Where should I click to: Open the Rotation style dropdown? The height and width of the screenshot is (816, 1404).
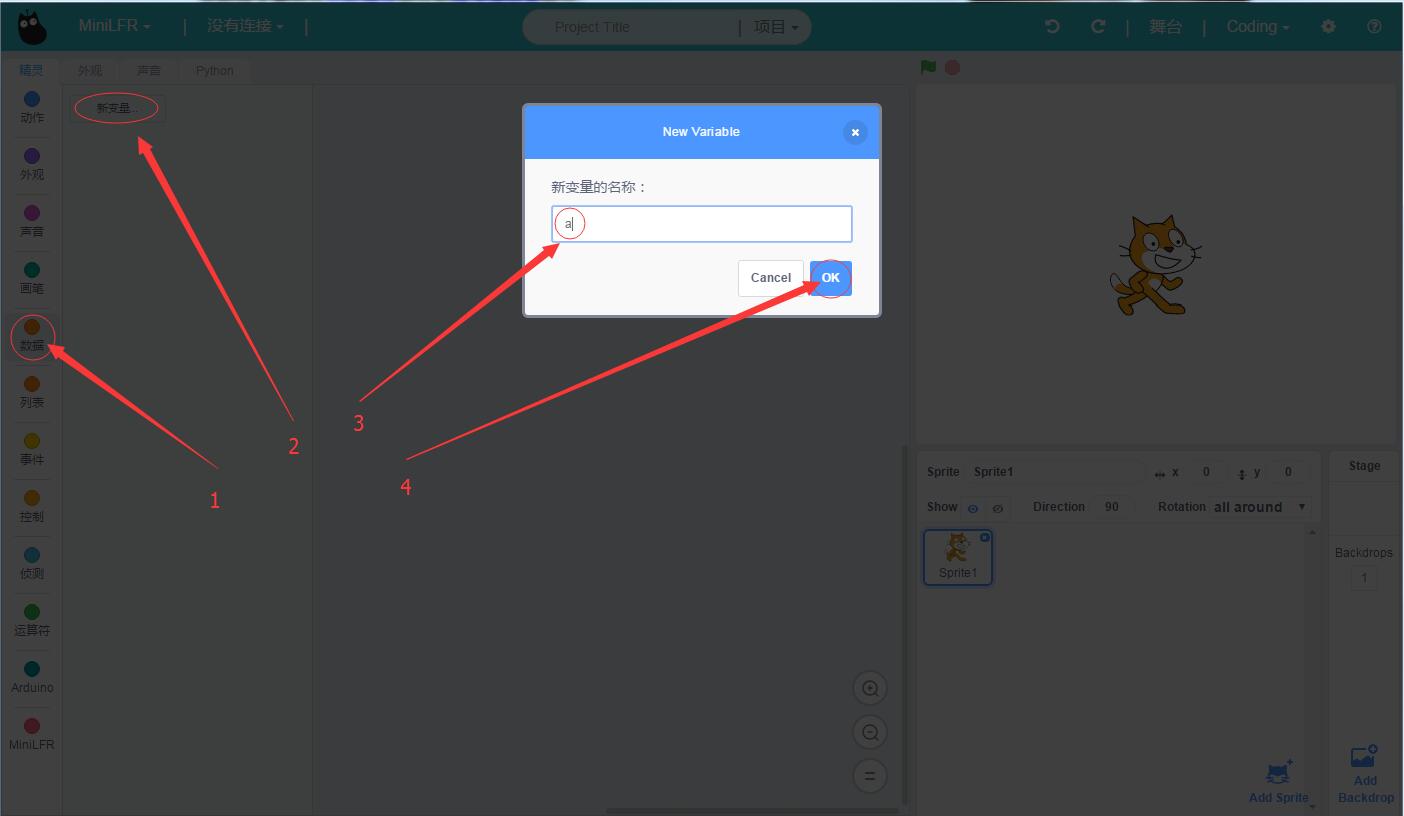click(1260, 507)
